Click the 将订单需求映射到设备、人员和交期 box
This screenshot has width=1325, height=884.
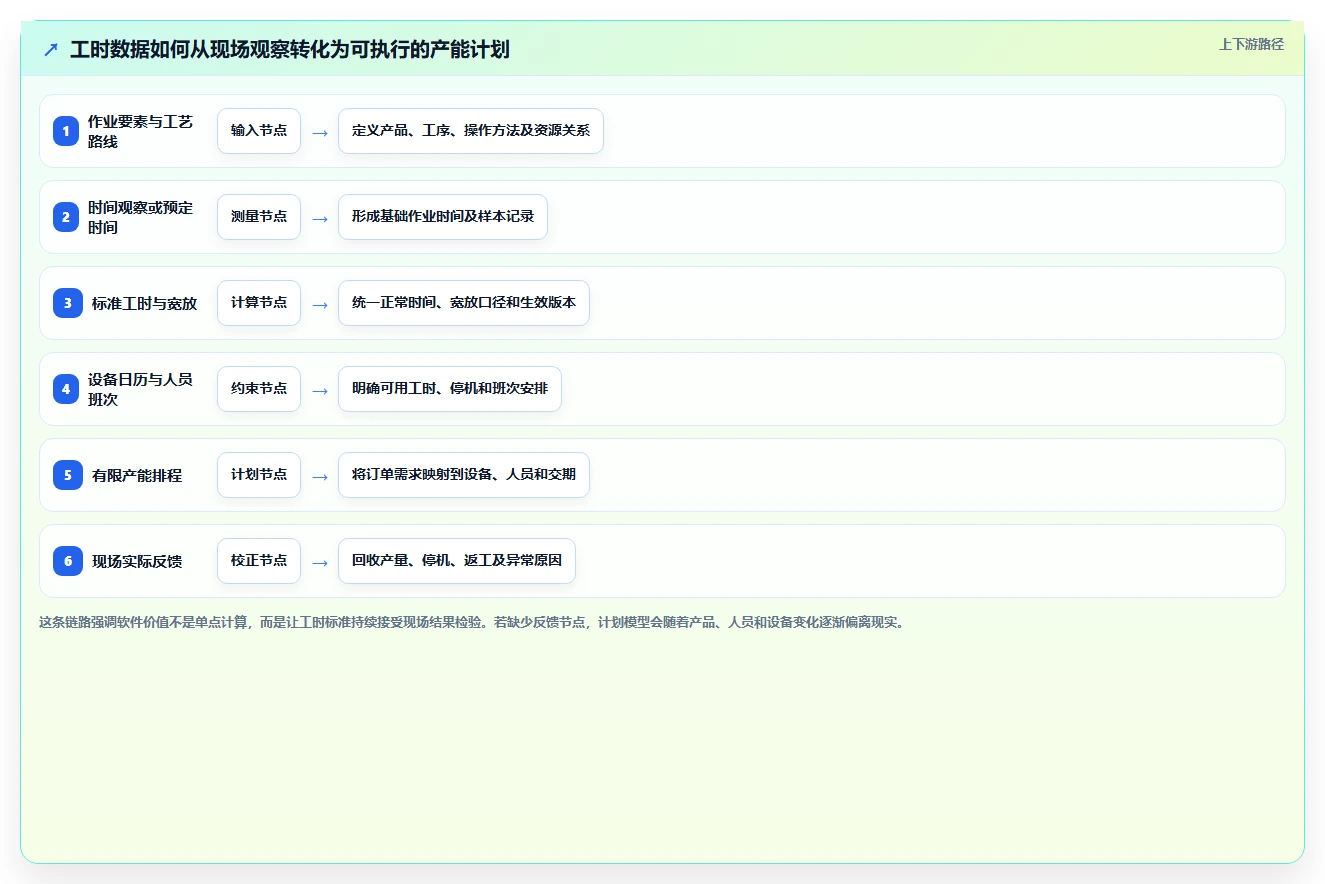(464, 475)
